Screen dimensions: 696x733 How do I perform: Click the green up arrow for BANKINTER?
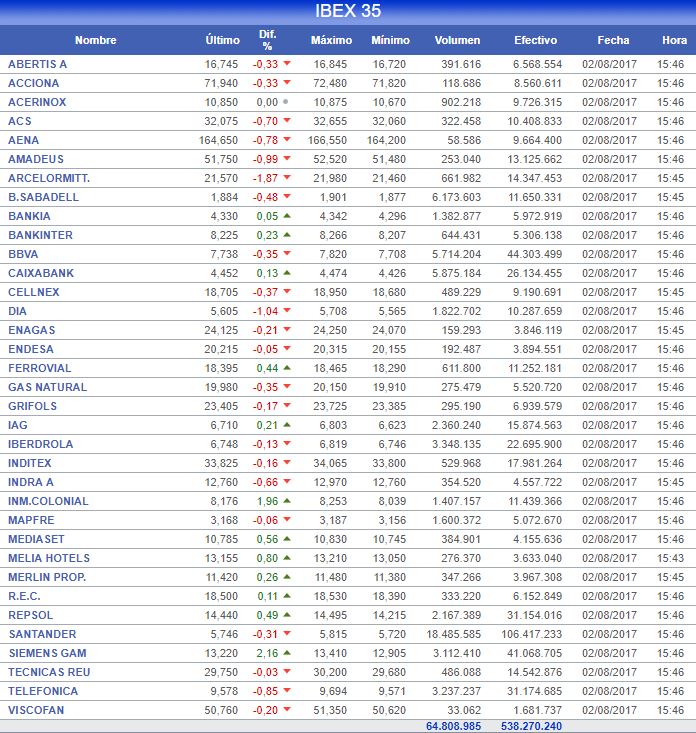287,235
